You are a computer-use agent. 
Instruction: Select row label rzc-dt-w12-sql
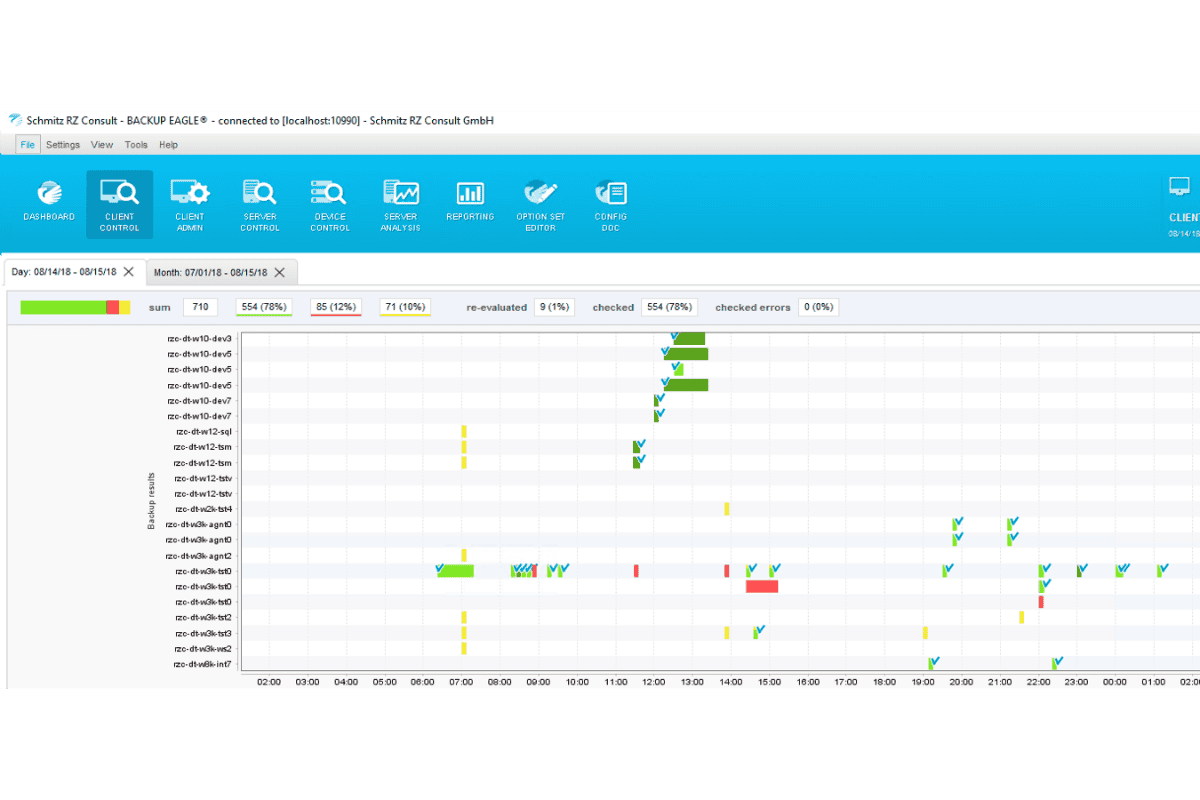point(204,432)
